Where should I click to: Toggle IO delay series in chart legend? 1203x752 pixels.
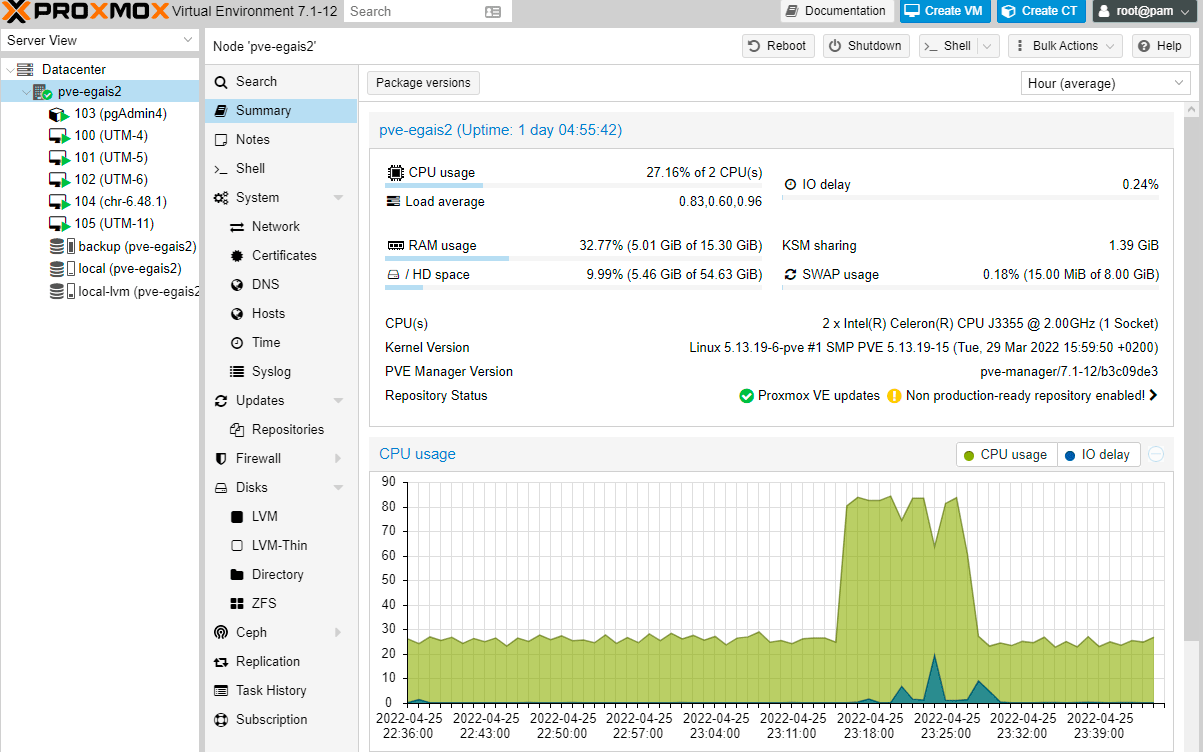(1097, 454)
